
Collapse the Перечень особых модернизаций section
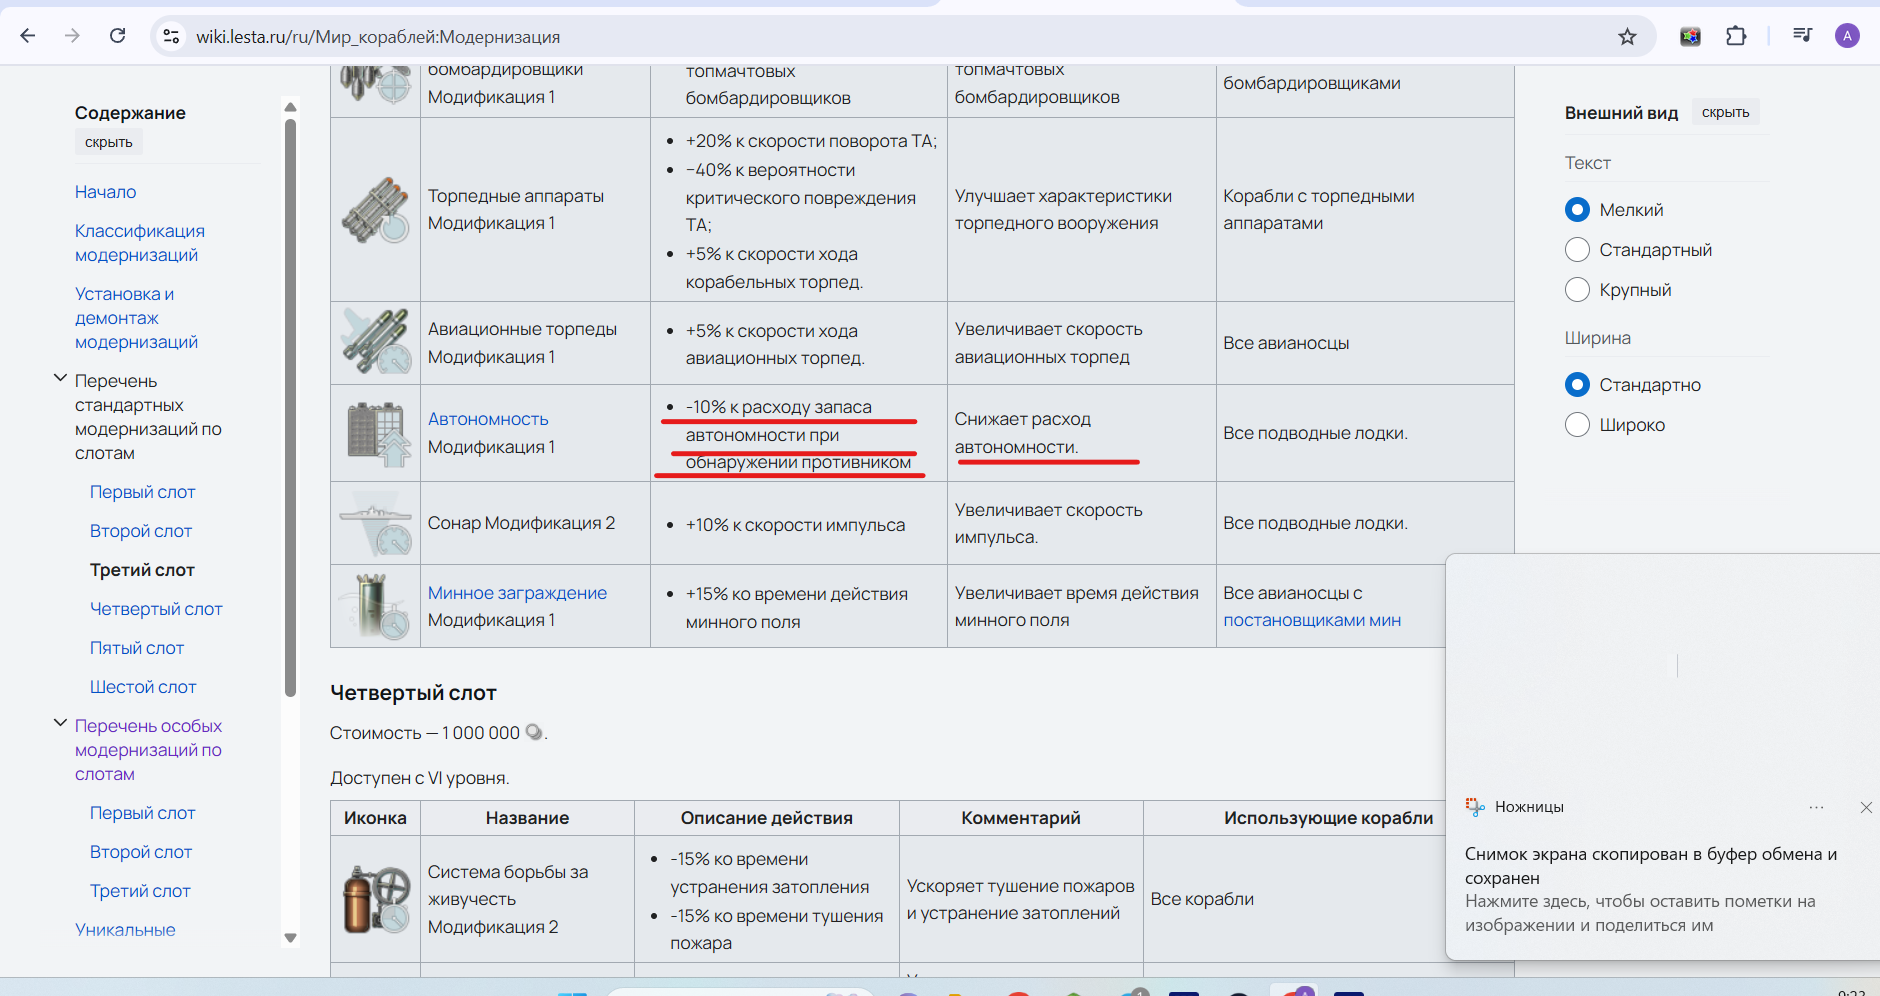60,723
